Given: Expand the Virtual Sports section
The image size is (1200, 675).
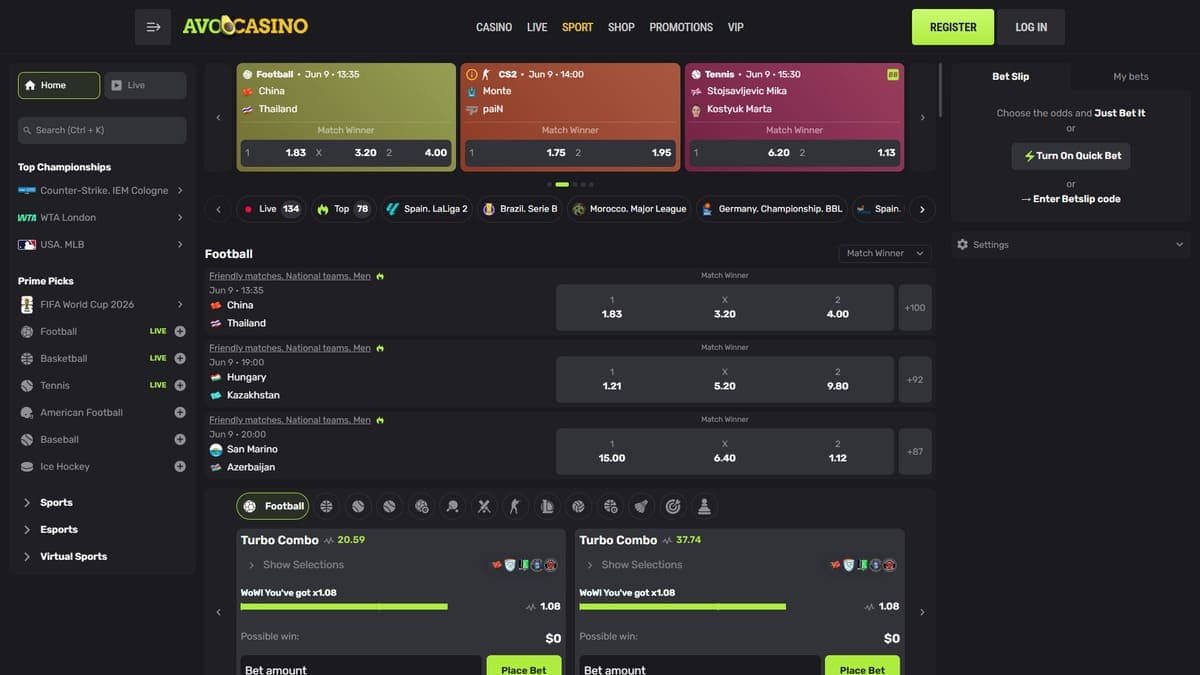Looking at the screenshot, I should (x=73, y=556).
